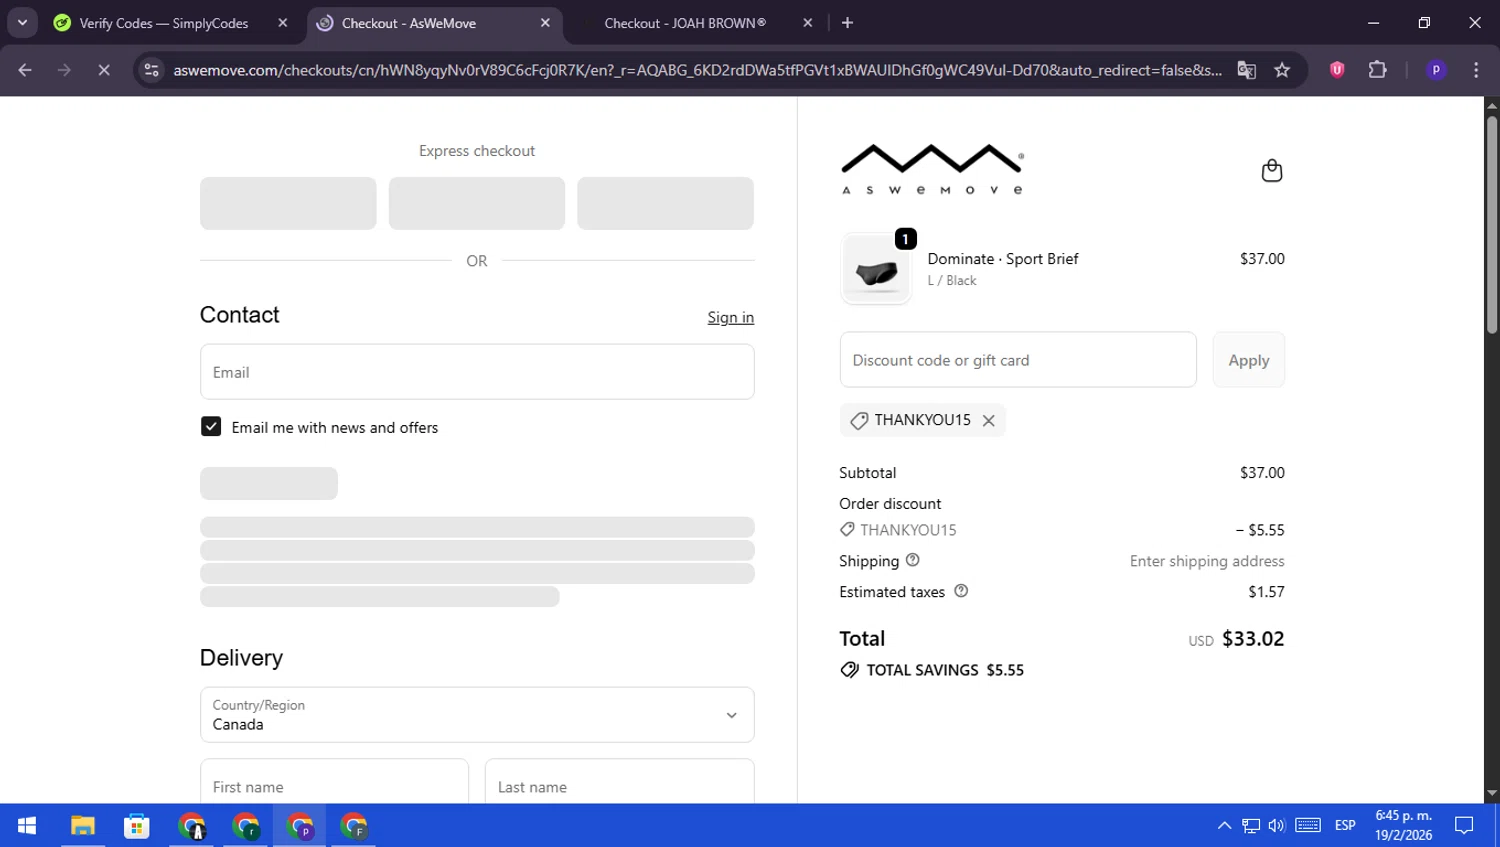
Task: Open Microsoft Store from taskbar
Action: click(136, 825)
